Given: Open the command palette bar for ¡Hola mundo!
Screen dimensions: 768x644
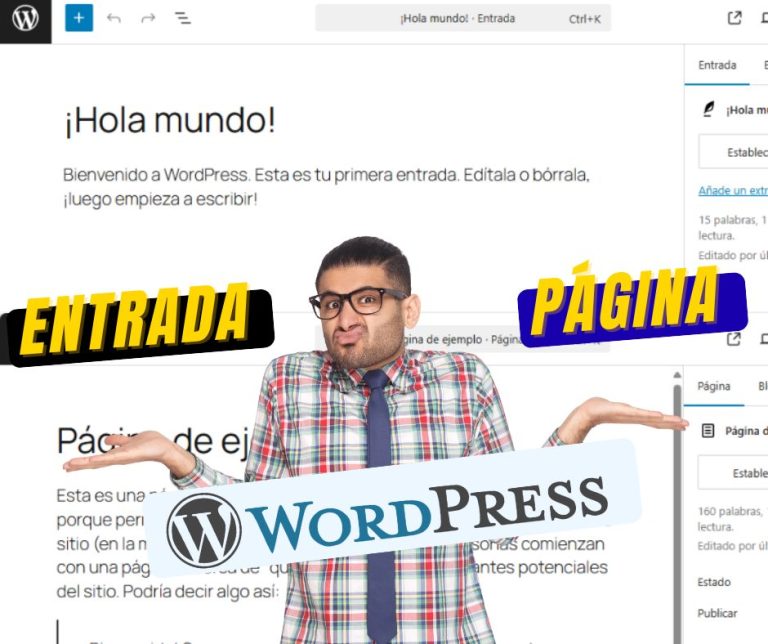Looking at the screenshot, I should [x=463, y=19].
